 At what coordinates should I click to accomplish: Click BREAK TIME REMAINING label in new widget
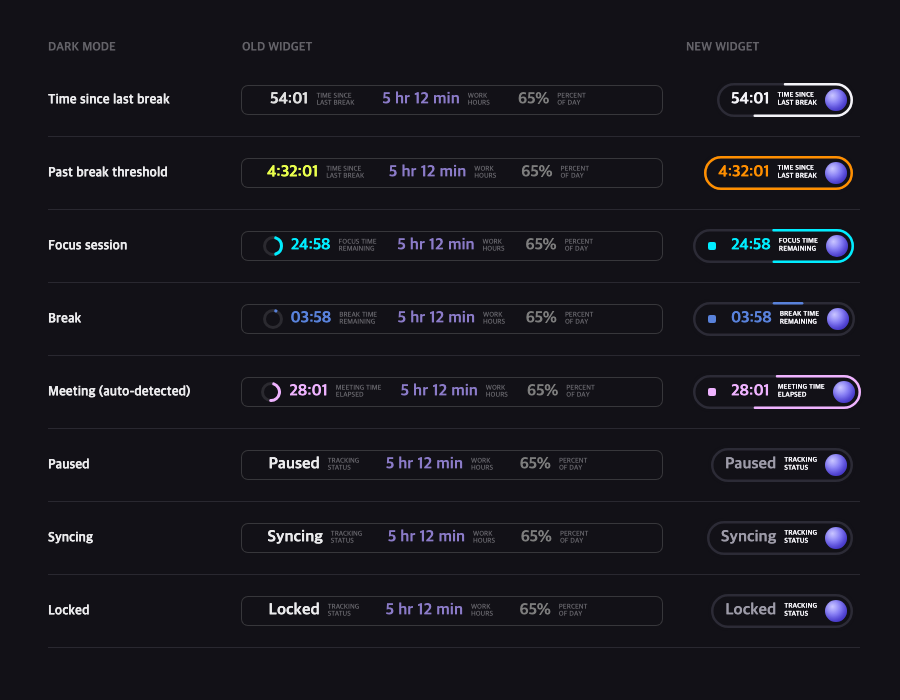(x=799, y=317)
